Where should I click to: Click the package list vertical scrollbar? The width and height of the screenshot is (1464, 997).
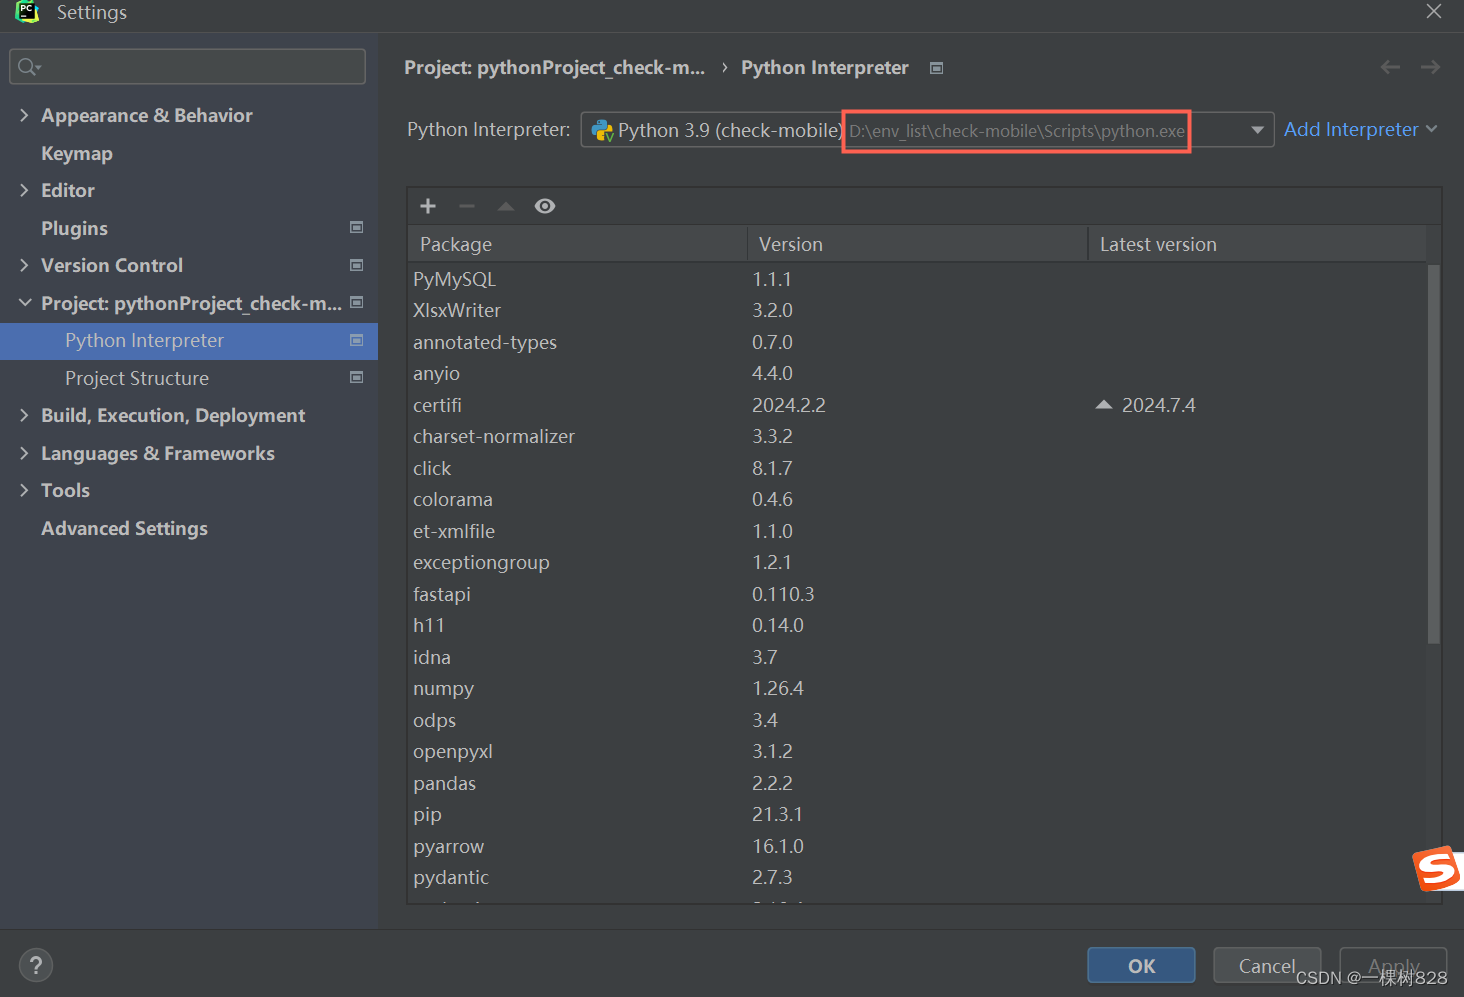1434,454
